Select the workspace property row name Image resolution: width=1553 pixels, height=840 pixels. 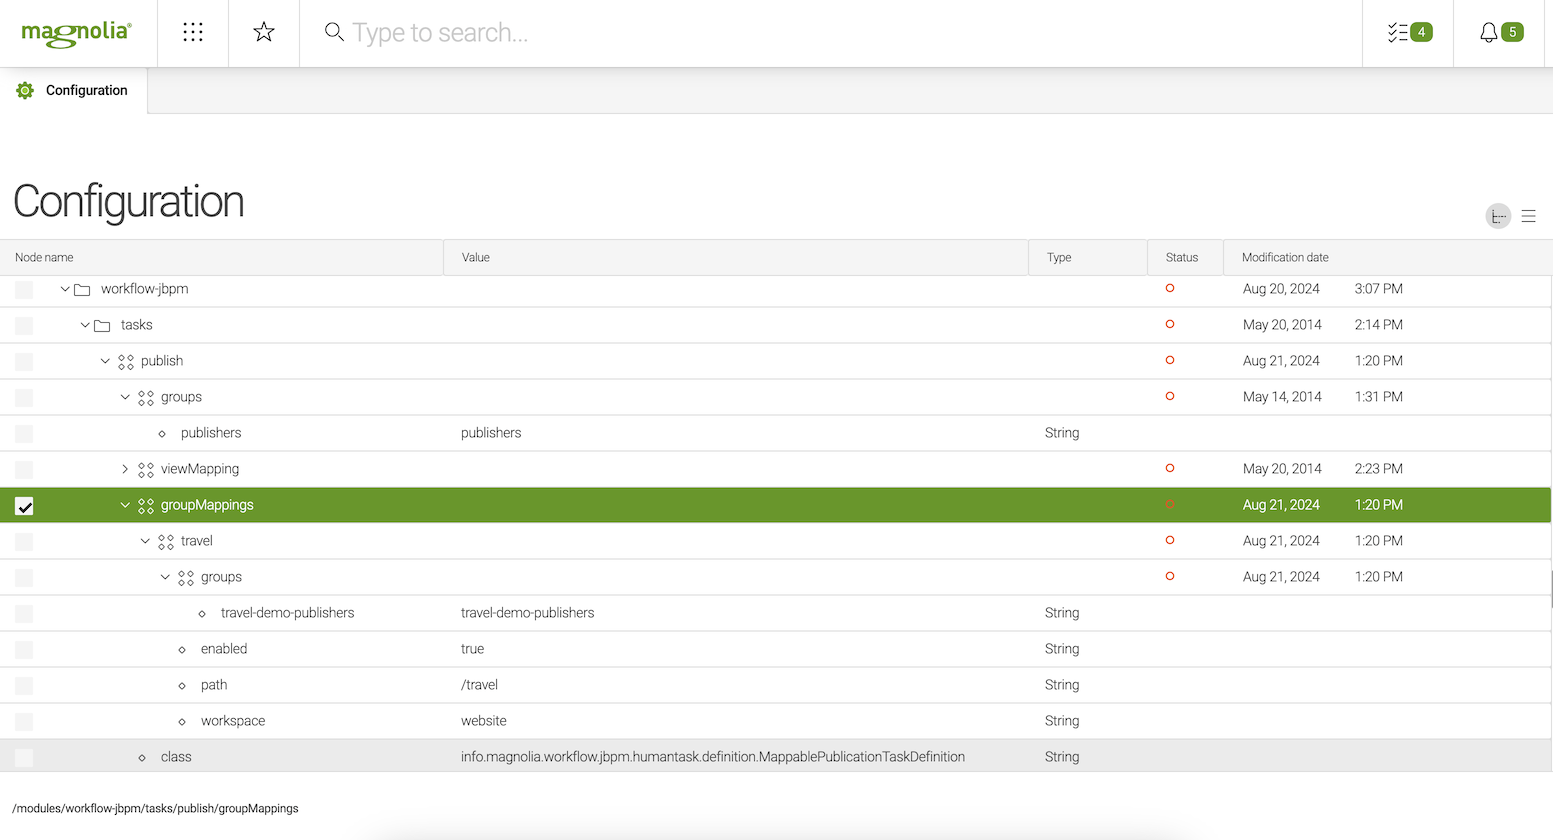pyautogui.click(x=233, y=721)
